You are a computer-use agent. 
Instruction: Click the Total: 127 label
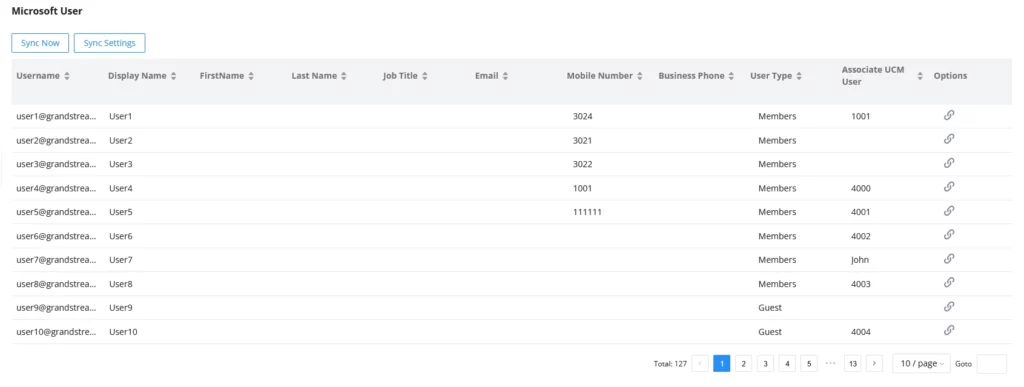[670, 364]
